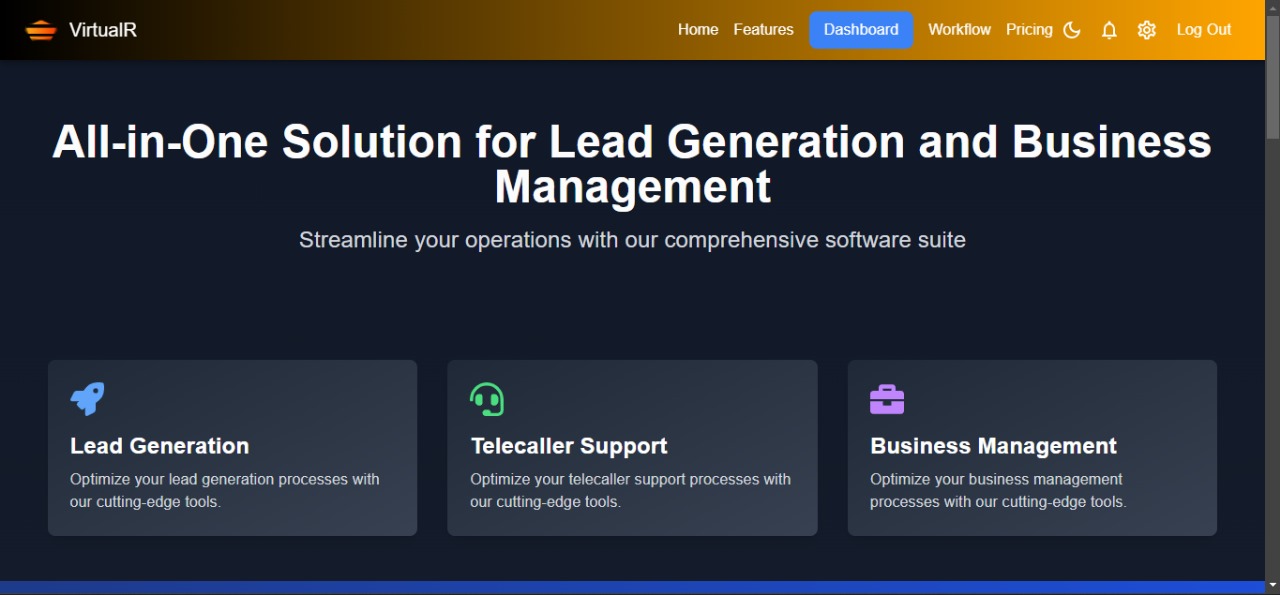Click the green headset Telecaller Support icon
1280x595 pixels.
487,399
